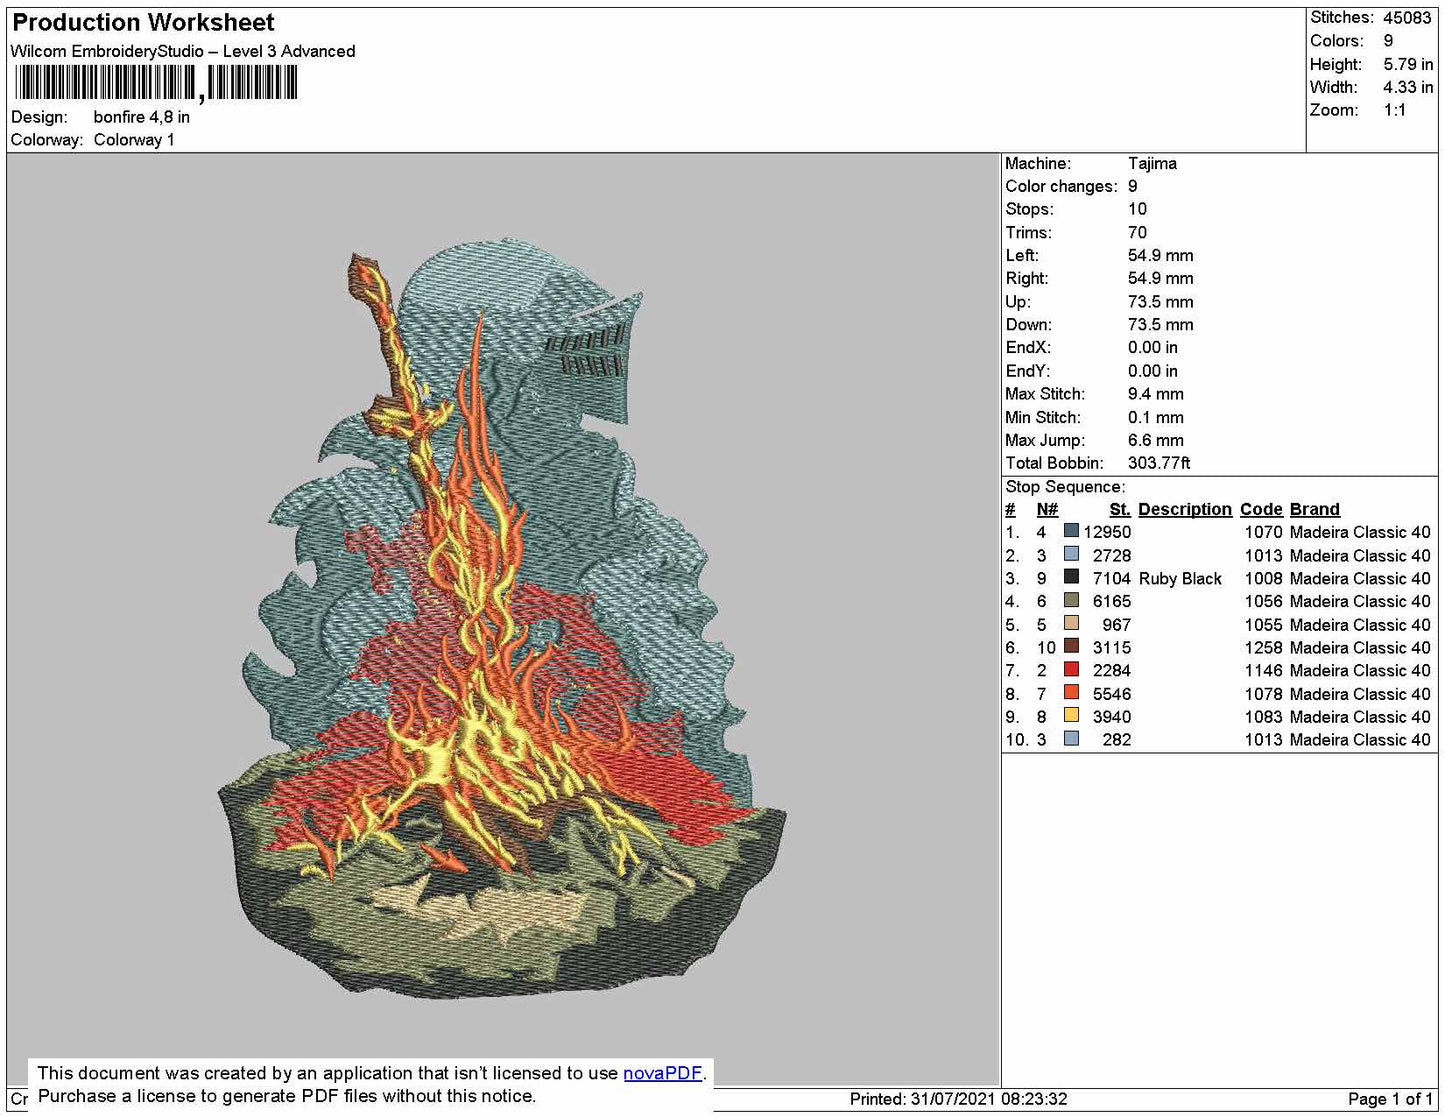Click the Max Jump value 6.6 mm
Image resolution: width=1445 pixels, height=1117 pixels.
coord(1156,440)
